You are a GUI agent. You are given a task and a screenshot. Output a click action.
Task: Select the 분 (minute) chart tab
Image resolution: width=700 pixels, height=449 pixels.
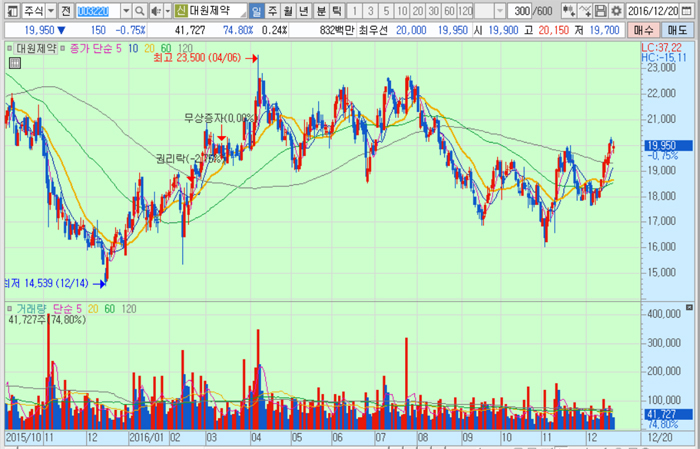pyautogui.click(x=320, y=10)
